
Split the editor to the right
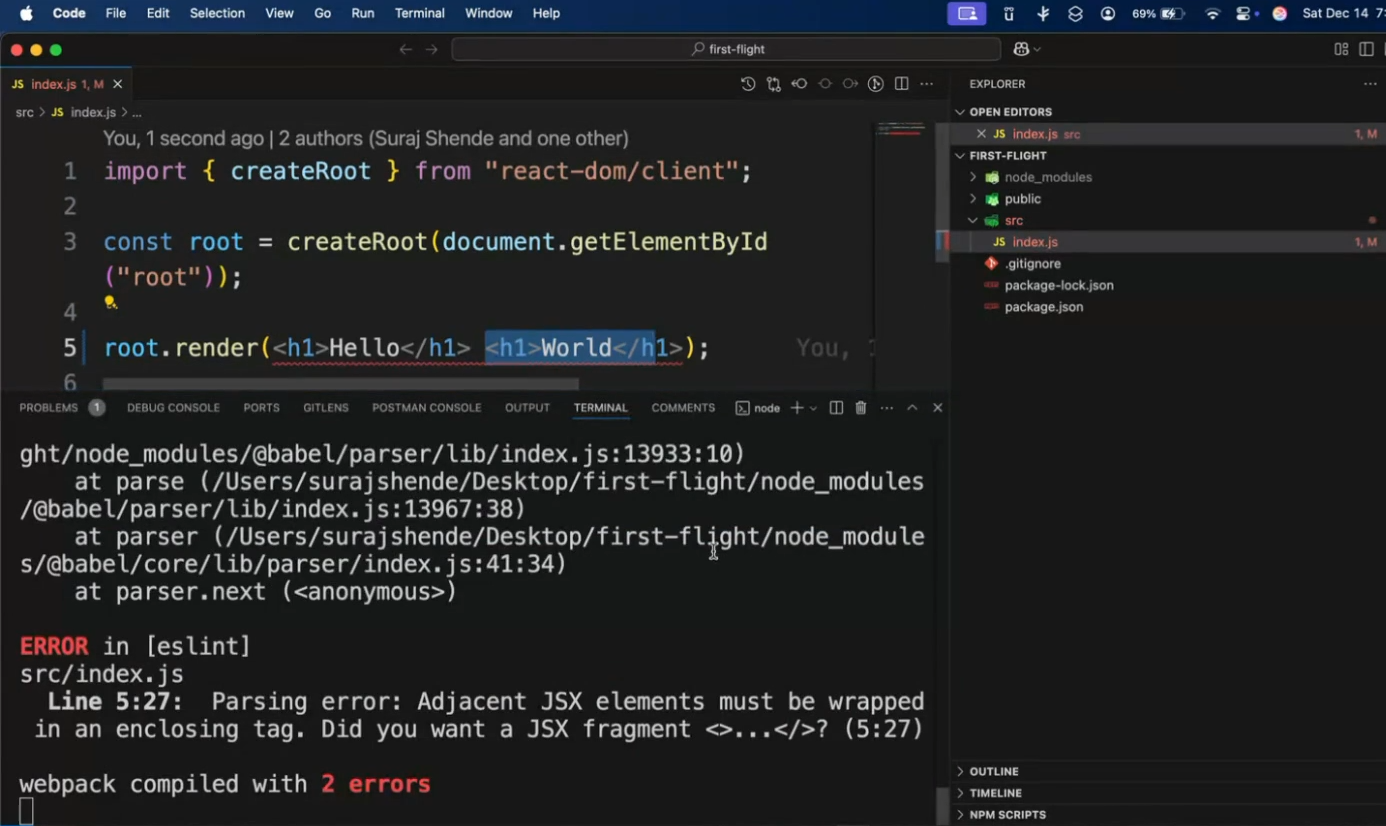(902, 84)
